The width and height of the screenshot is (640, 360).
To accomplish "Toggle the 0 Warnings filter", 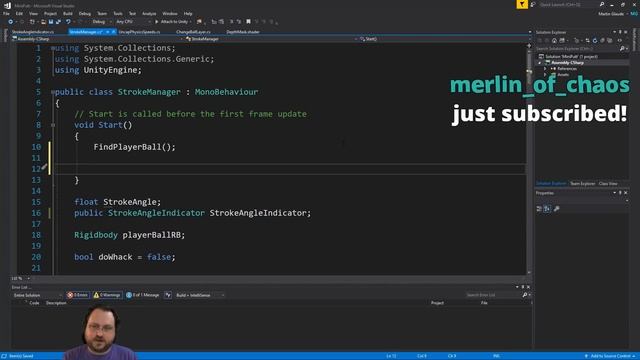I will (107, 295).
